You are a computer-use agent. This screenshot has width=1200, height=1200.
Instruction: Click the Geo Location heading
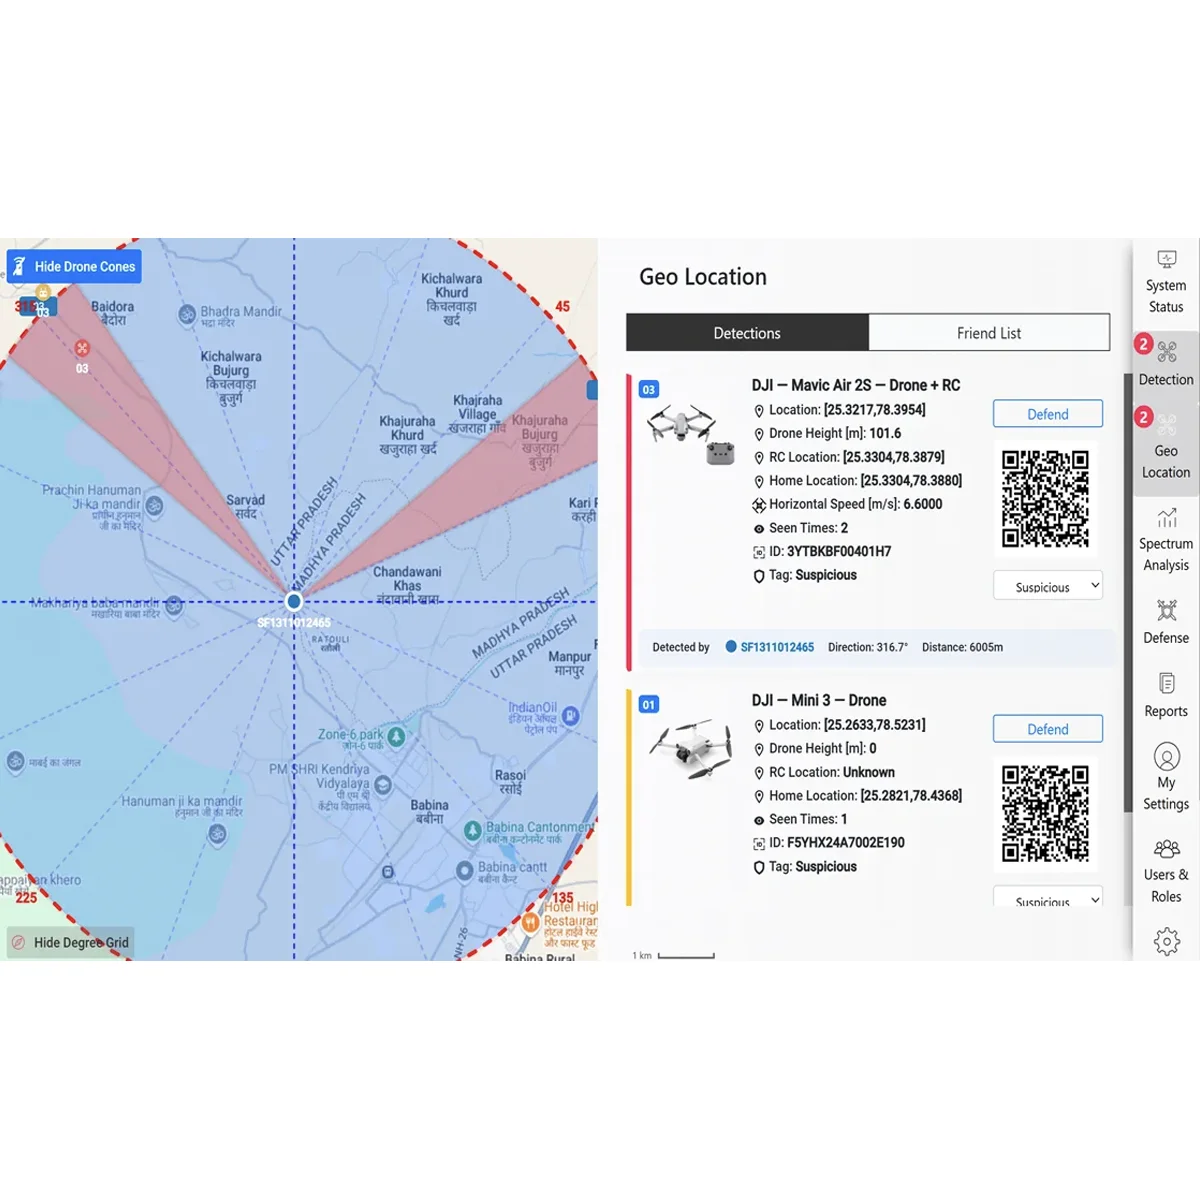pos(703,277)
